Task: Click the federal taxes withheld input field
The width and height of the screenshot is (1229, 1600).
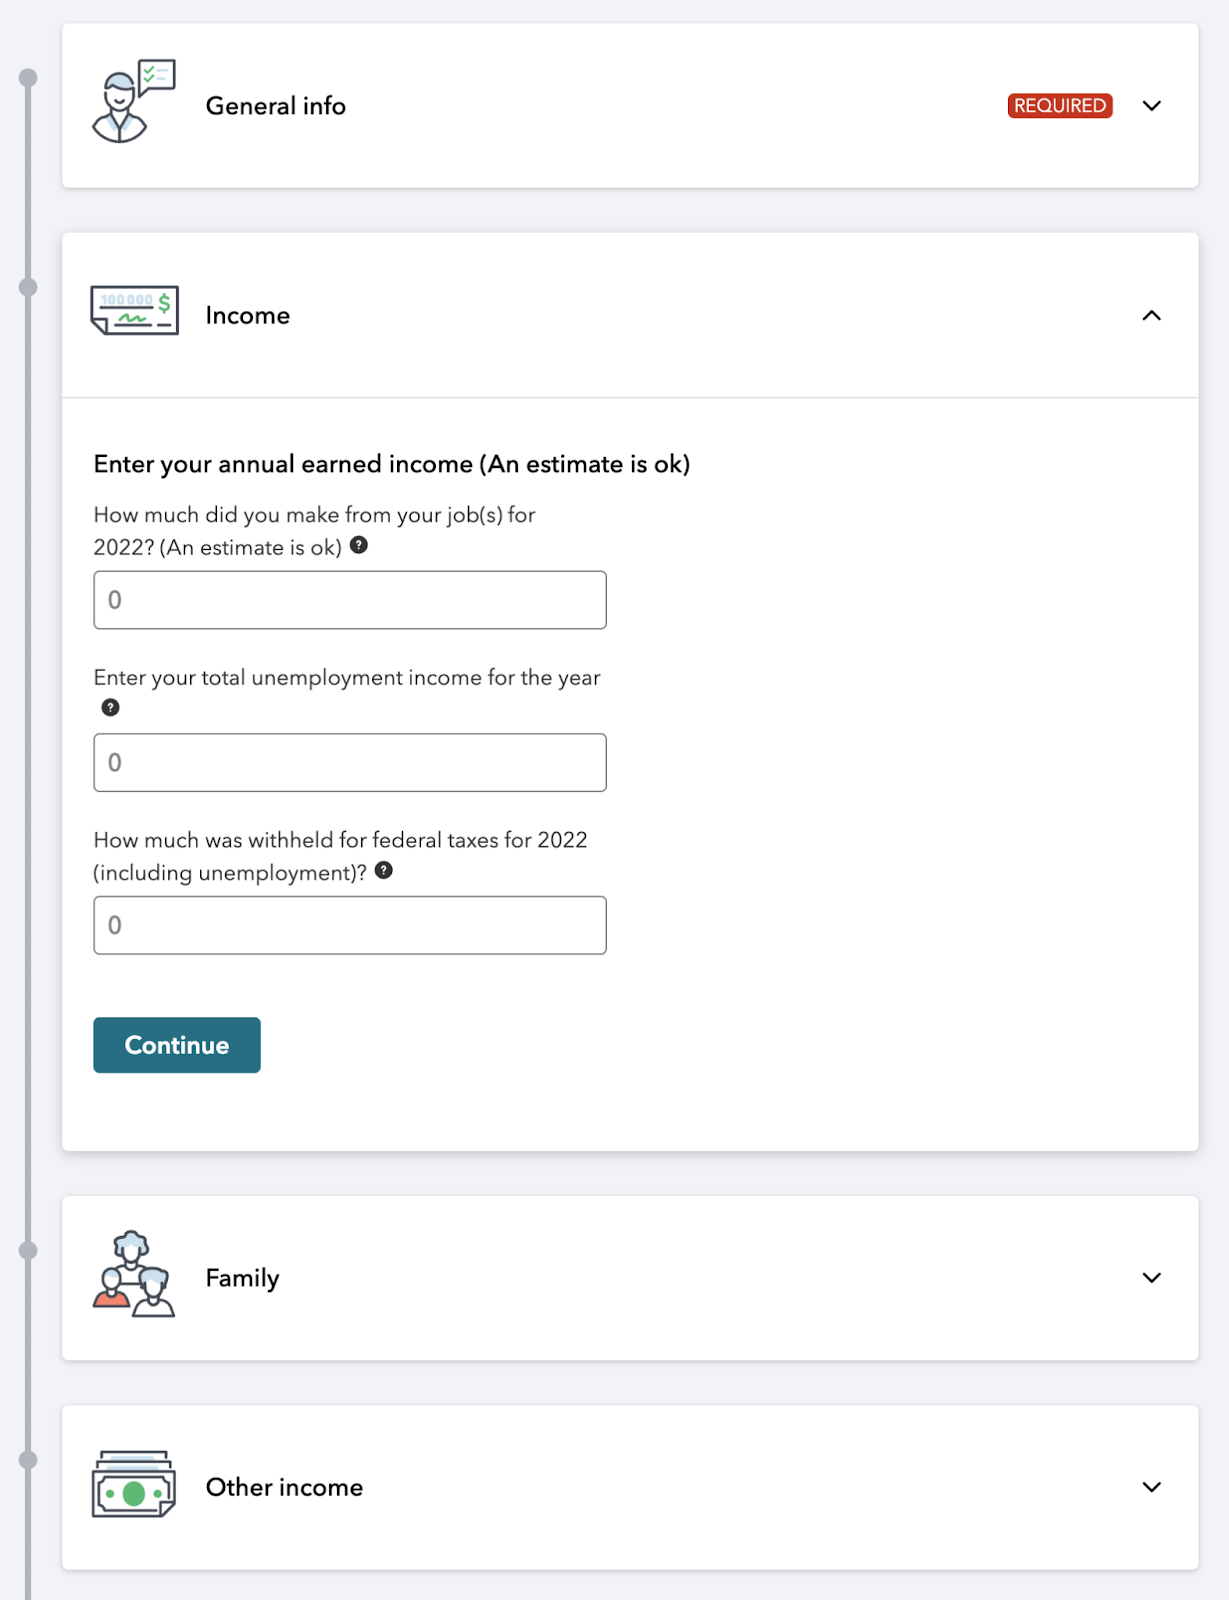Action: (x=349, y=925)
